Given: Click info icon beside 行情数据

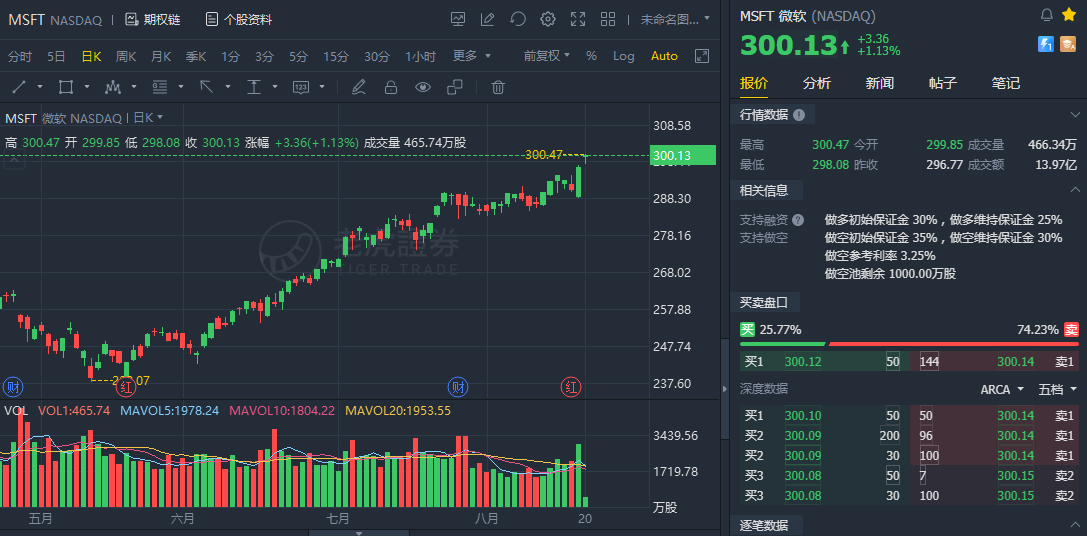Looking at the screenshot, I should [x=799, y=115].
